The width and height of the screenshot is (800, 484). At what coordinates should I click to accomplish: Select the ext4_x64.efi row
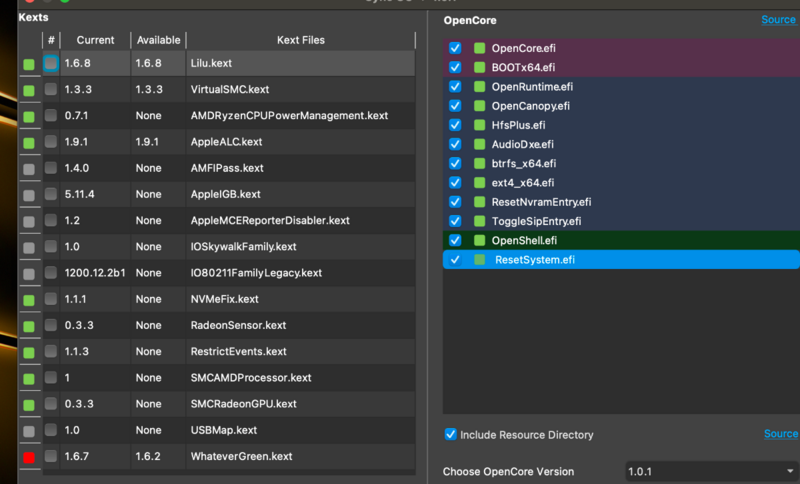click(x=621, y=183)
